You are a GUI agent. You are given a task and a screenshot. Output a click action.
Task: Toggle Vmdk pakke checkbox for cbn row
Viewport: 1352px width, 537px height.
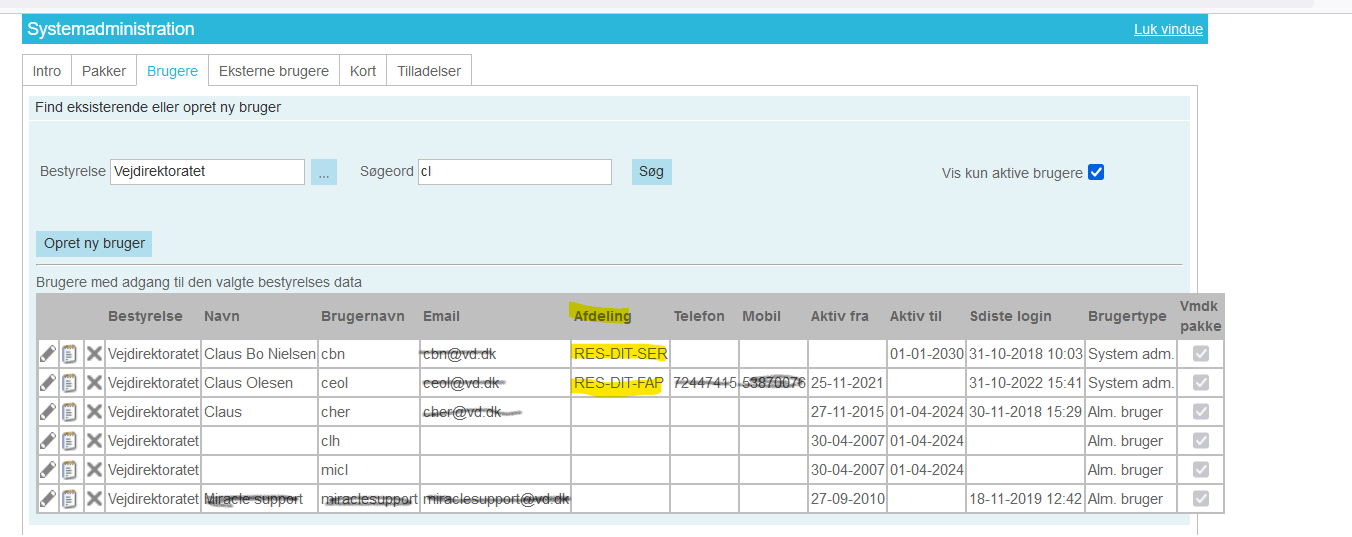[x=1200, y=353]
